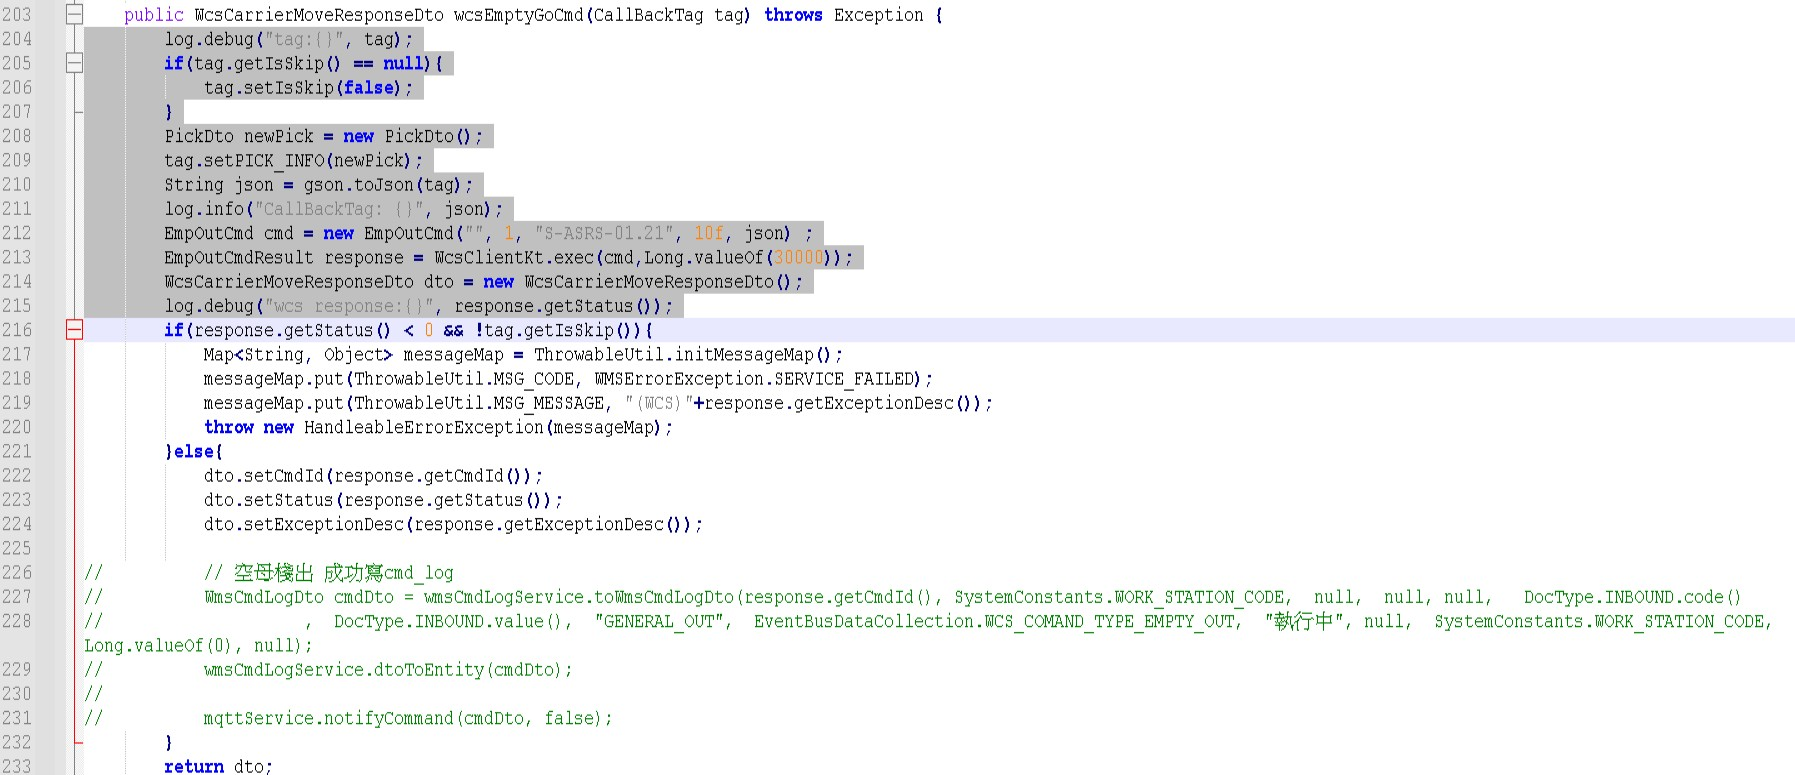
Task: Click line number 225 in the gutter
Action: click(x=17, y=548)
